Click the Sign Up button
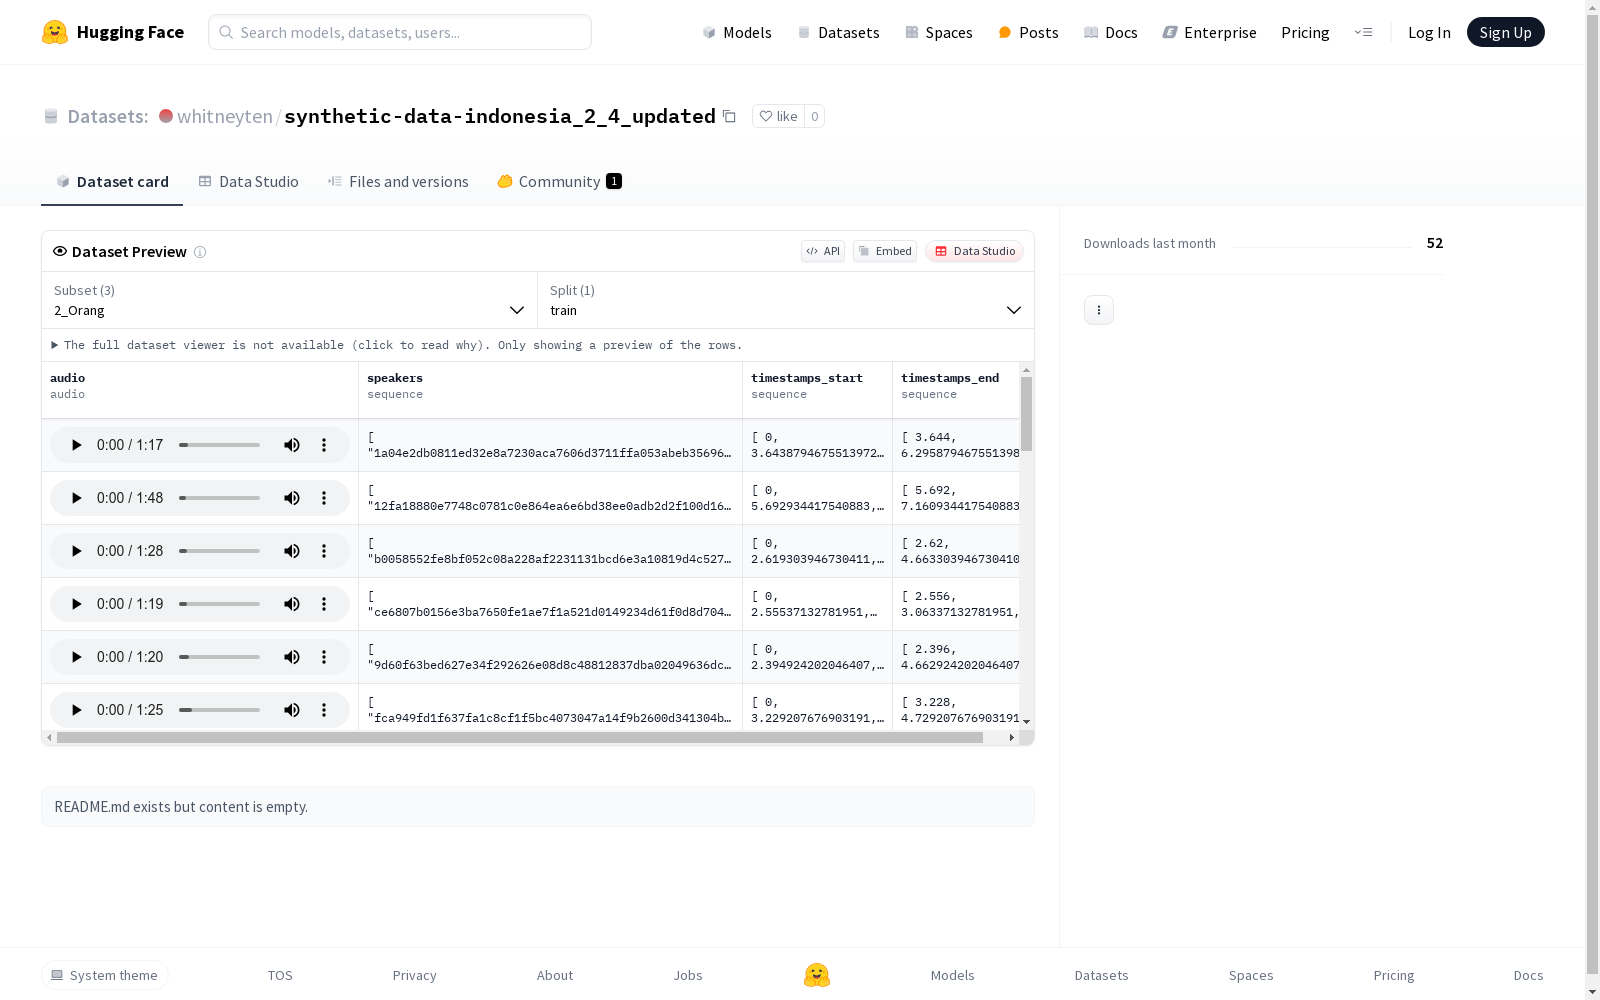 (1506, 32)
